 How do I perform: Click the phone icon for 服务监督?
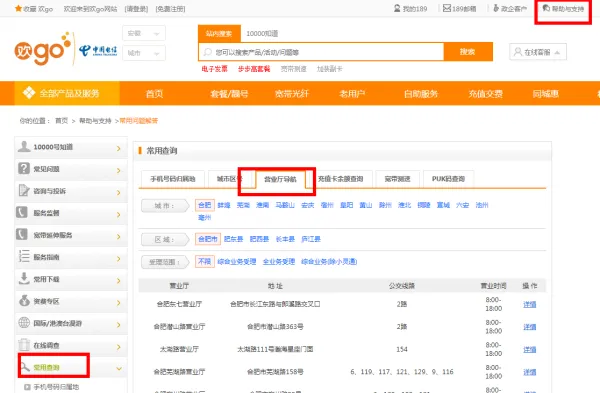click(21, 212)
